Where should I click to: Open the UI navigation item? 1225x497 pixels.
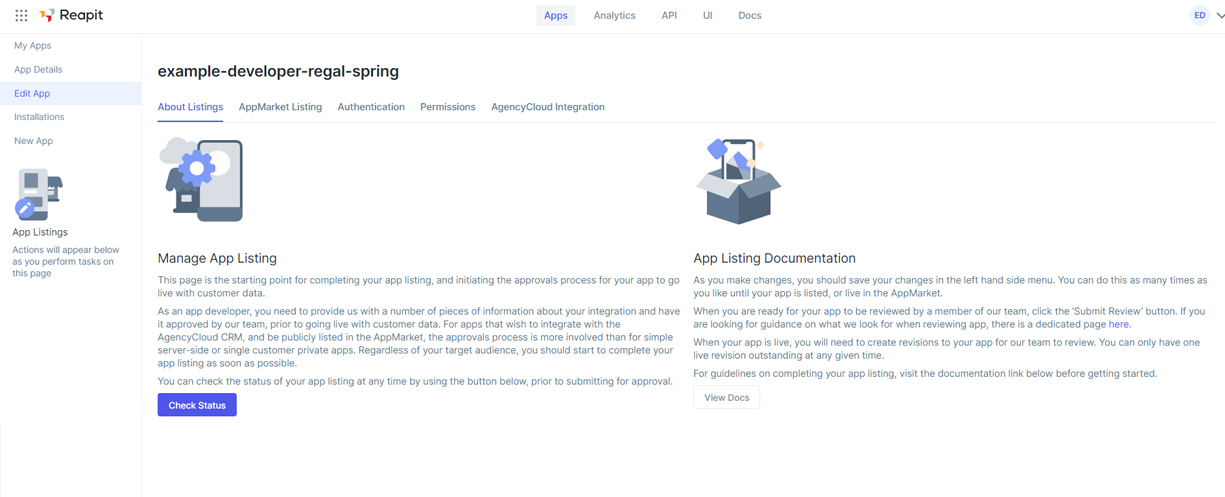(707, 16)
